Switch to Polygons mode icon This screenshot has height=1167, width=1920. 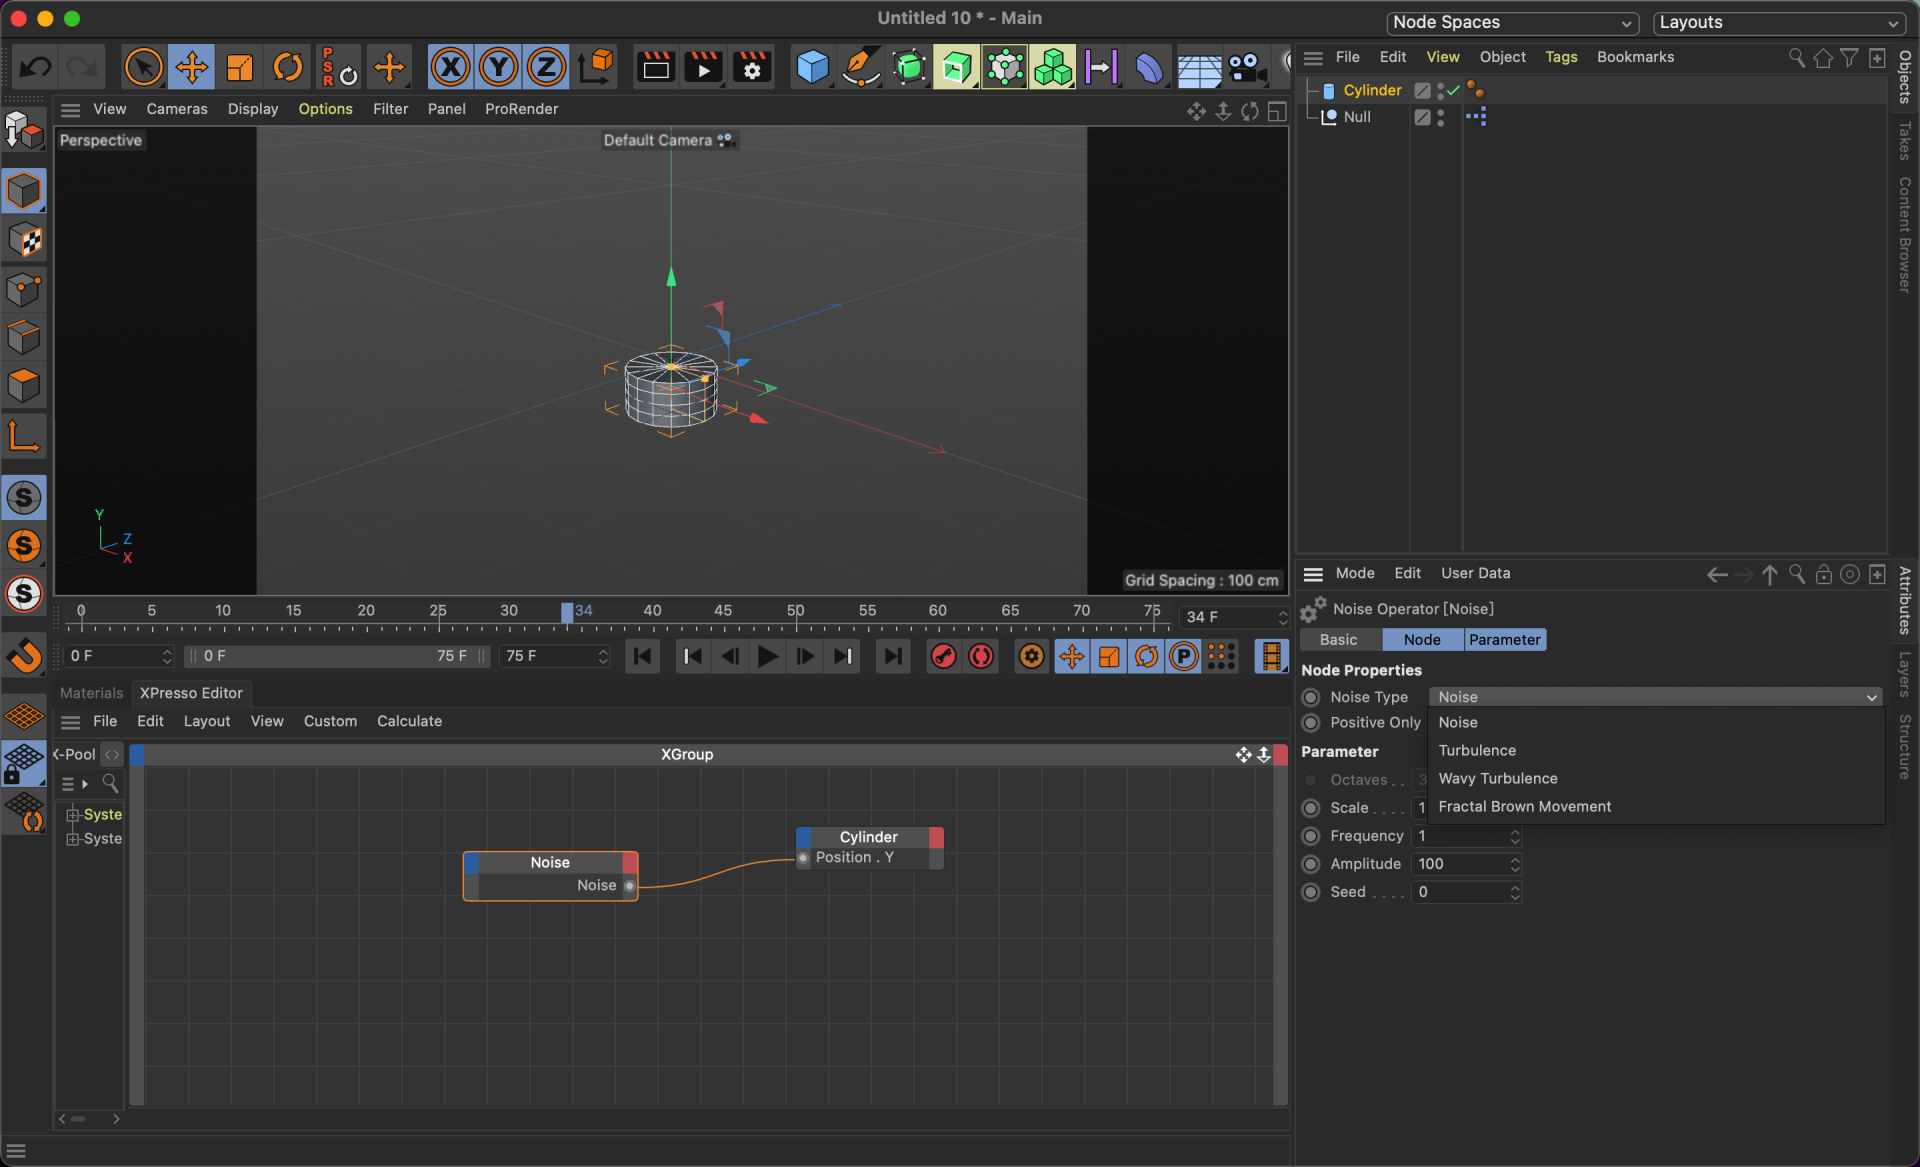pyautogui.click(x=24, y=386)
